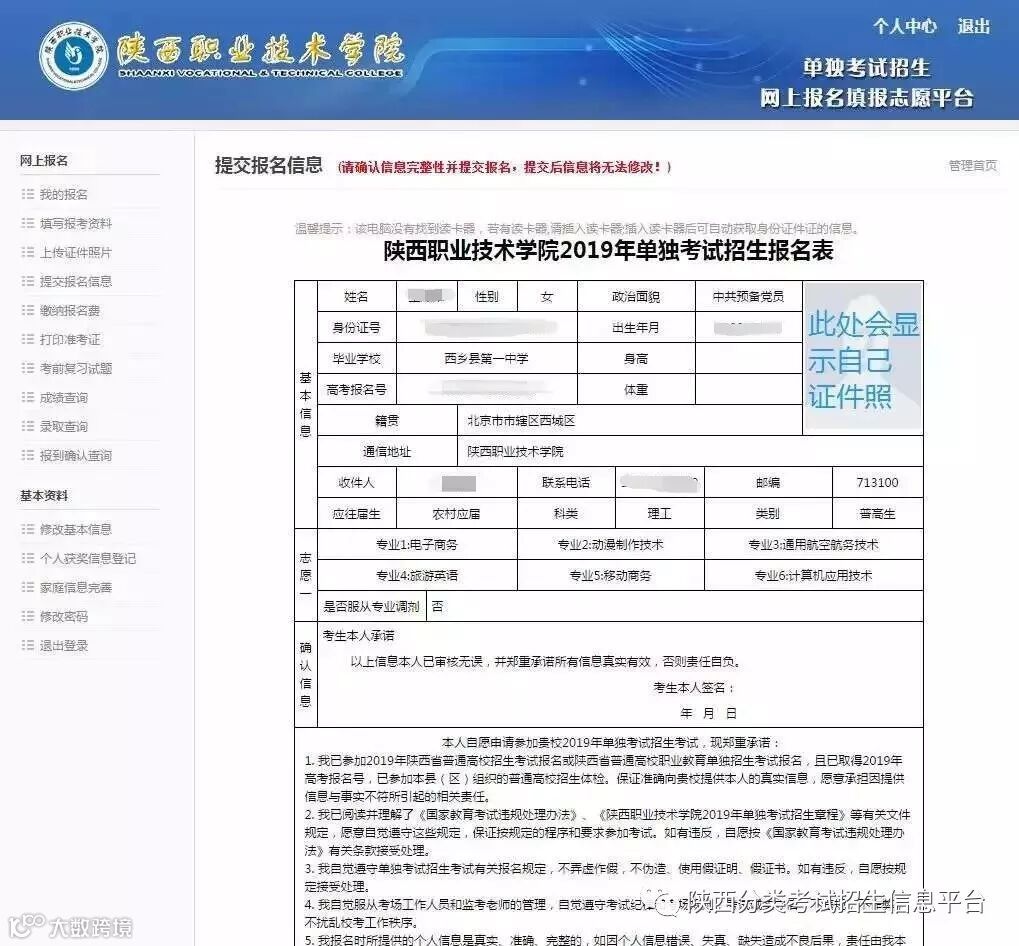
Task: Click 专业1:电子商务 cell
Action: tap(417, 544)
